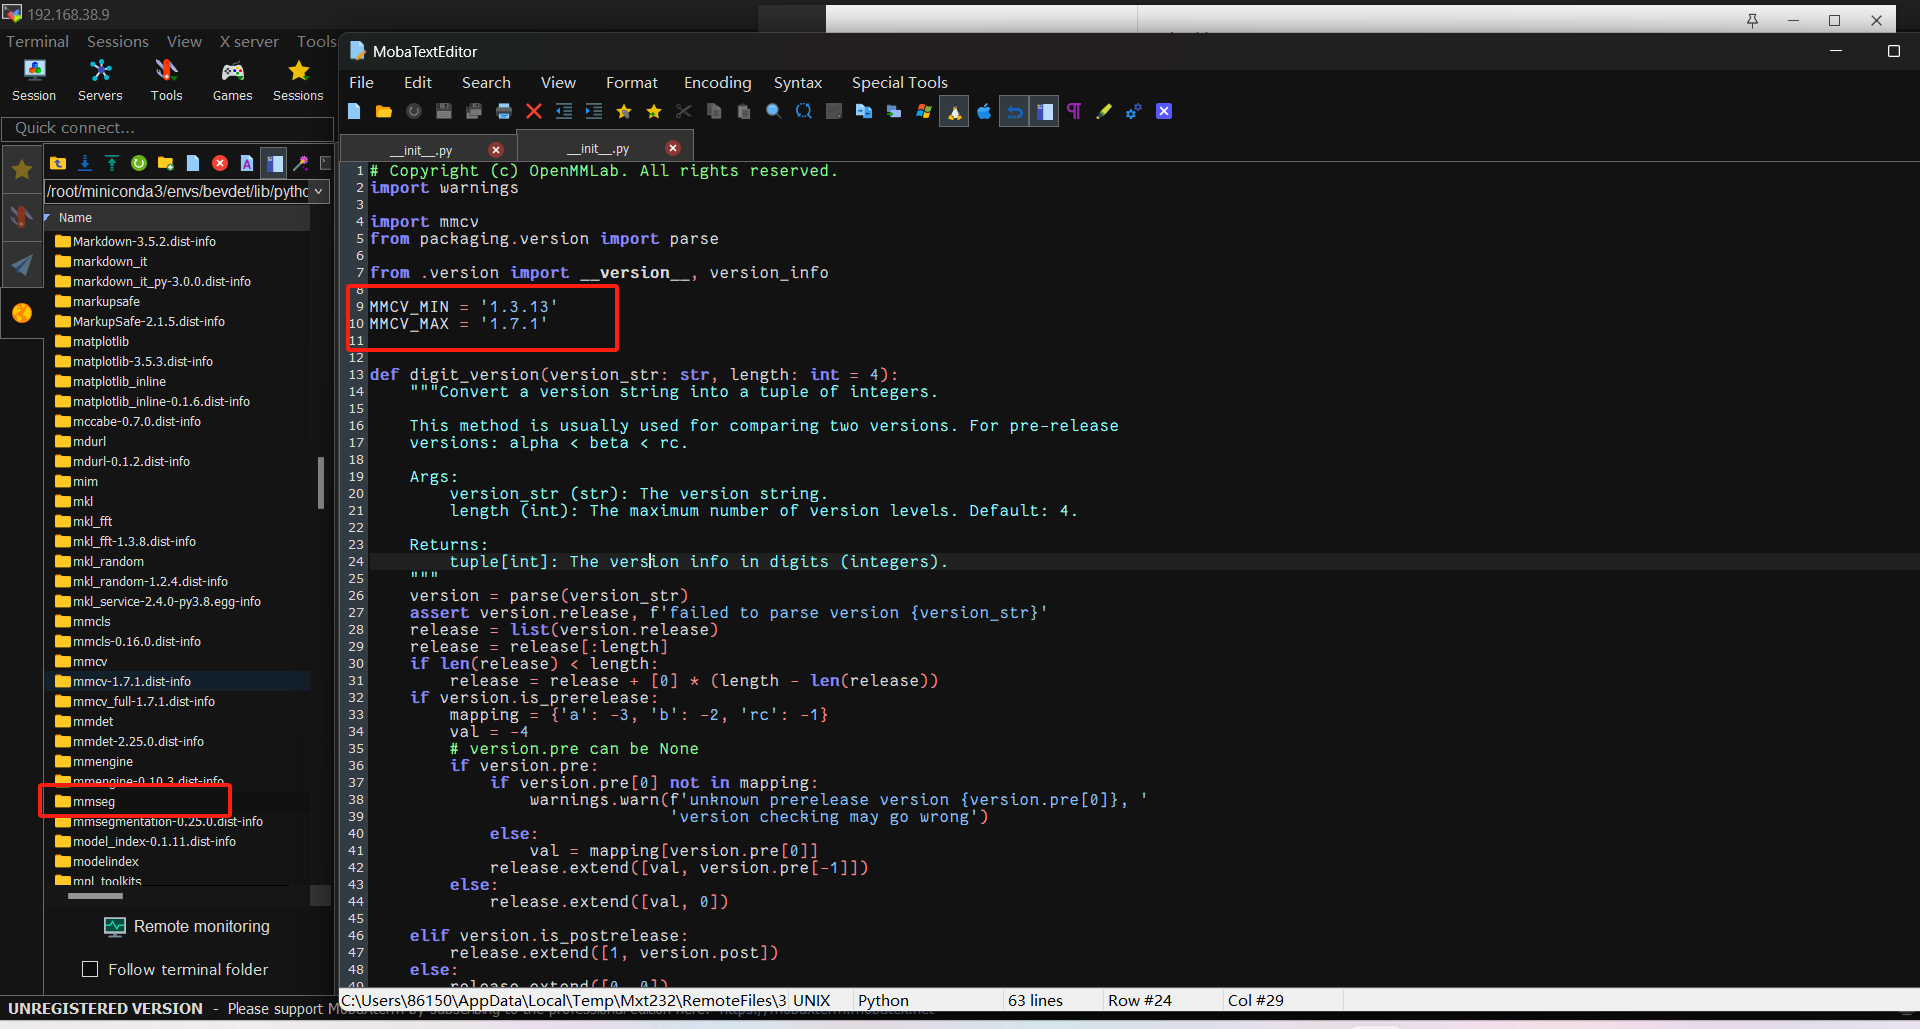The image size is (1920, 1029).
Task: Toggle Mac apple line-ending format icon
Action: coord(984,112)
